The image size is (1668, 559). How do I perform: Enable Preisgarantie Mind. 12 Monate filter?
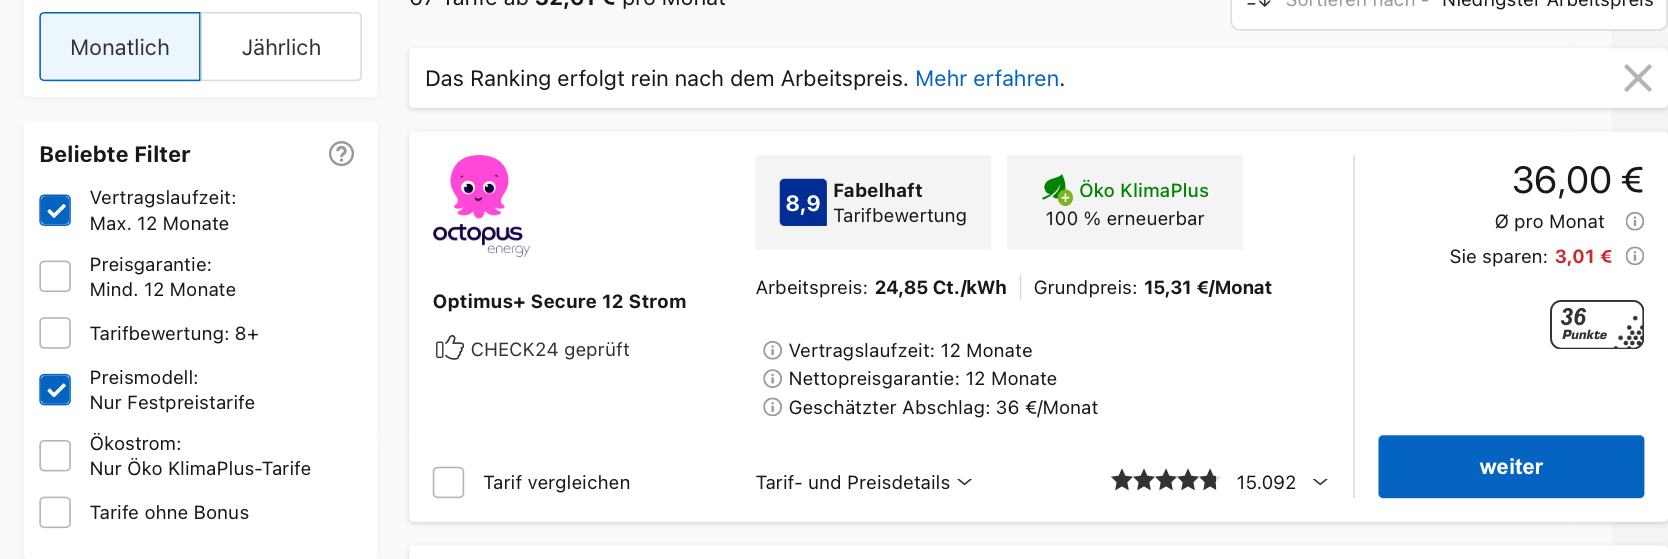click(x=55, y=277)
